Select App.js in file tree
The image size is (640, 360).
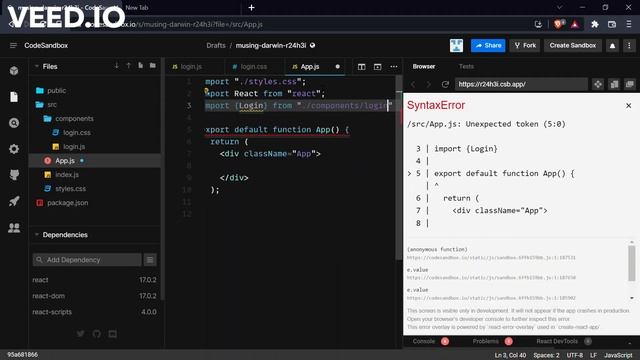[x=95, y=160]
